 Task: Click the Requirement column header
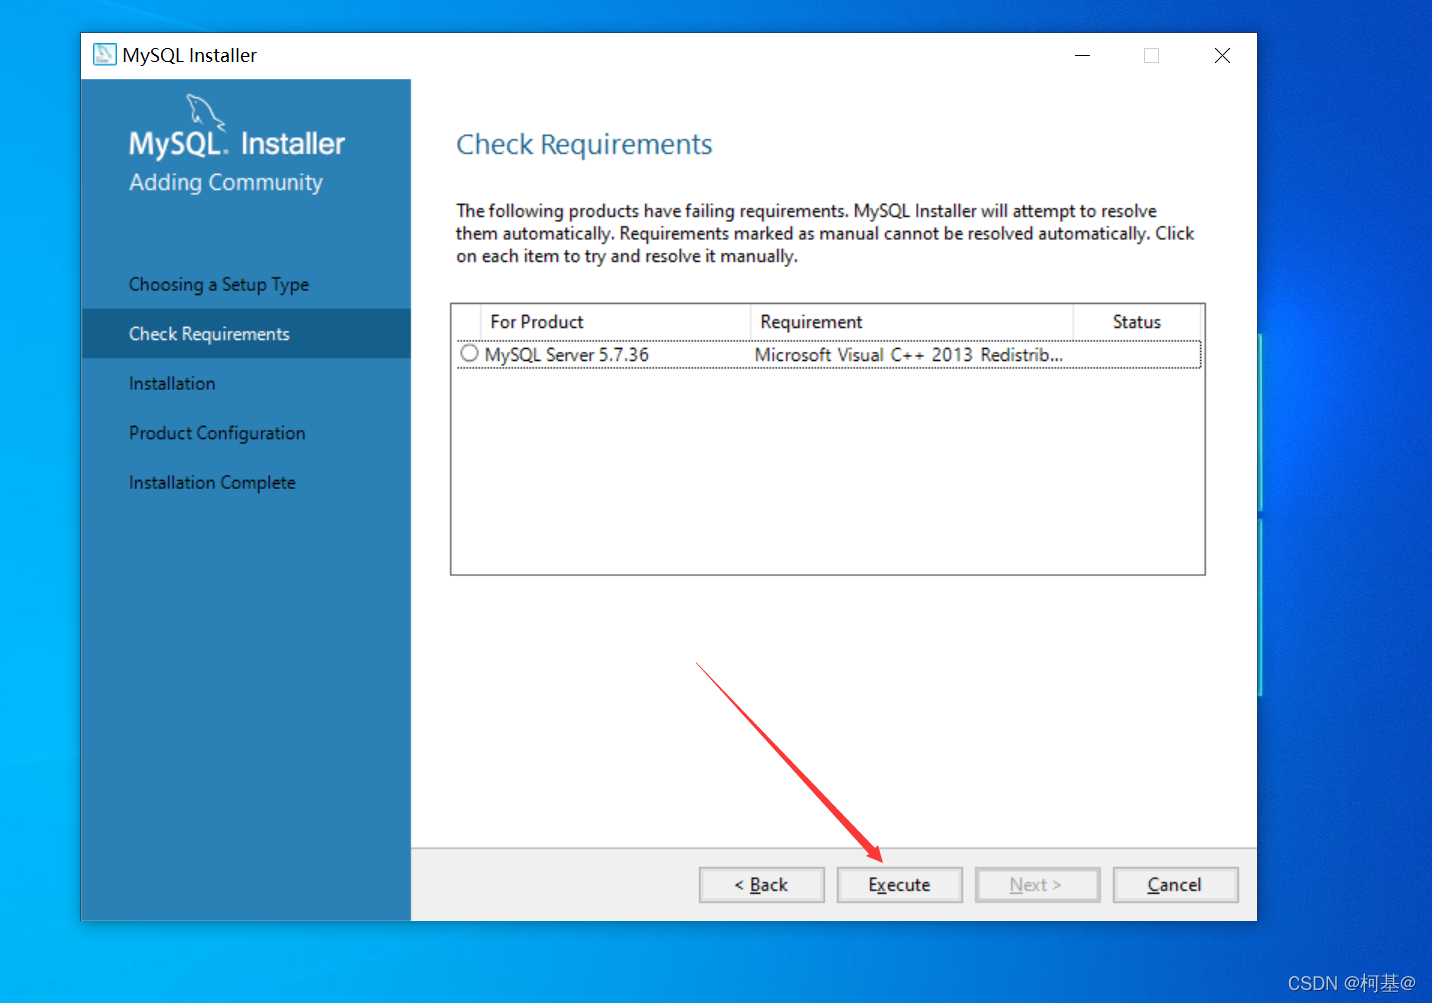point(912,322)
